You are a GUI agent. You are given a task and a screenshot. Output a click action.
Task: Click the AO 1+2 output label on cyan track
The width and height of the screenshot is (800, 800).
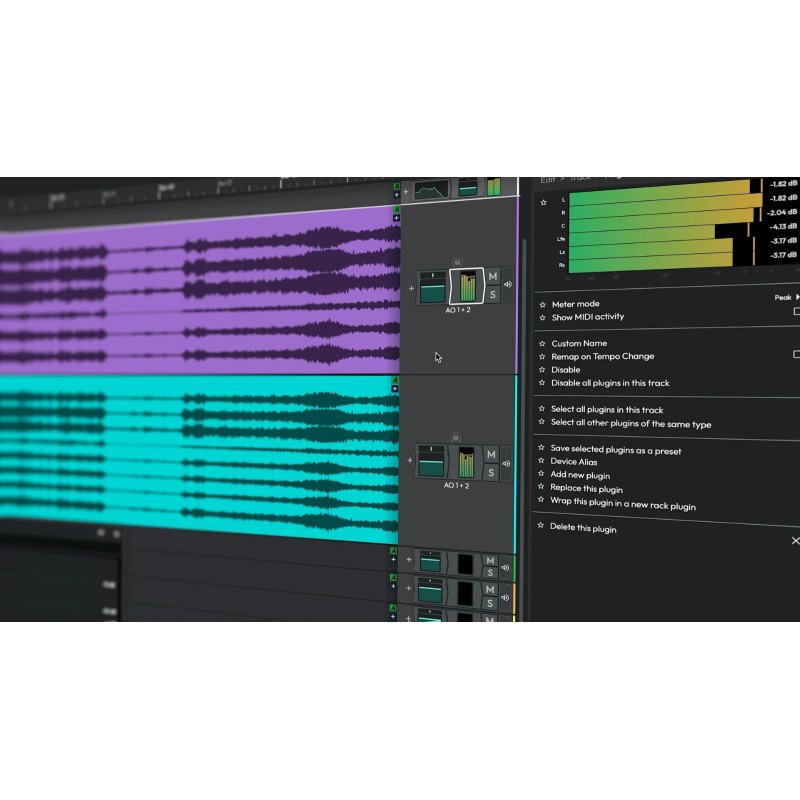click(456, 485)
